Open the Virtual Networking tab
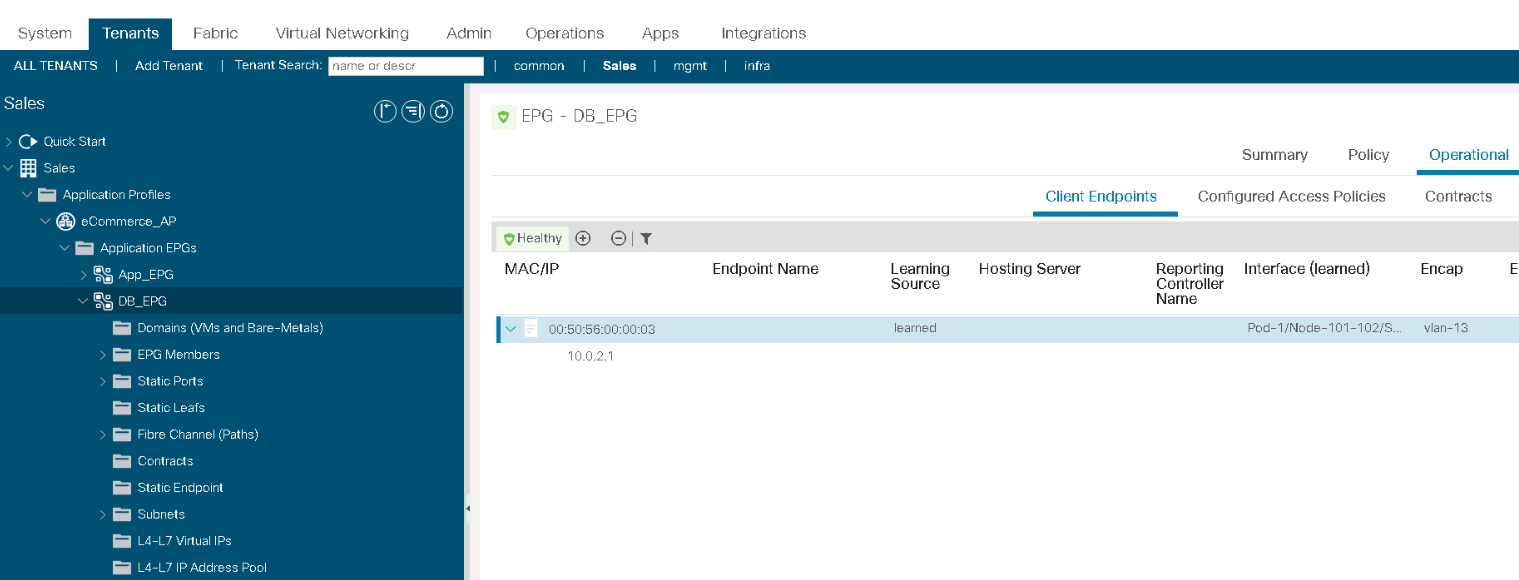 click(342, 33)
